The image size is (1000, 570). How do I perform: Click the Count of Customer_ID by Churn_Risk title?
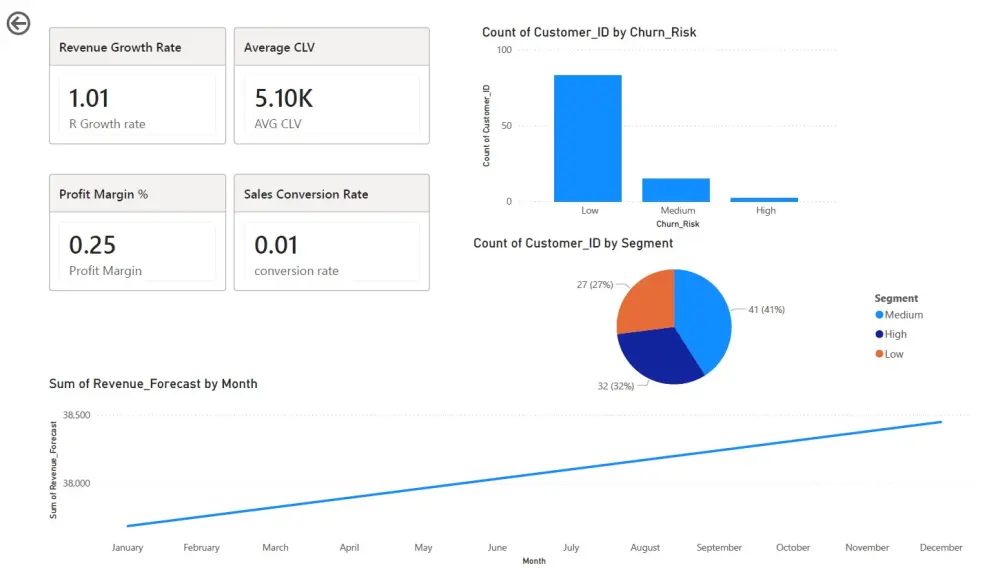pyautogui.click(x=589, y=33)
